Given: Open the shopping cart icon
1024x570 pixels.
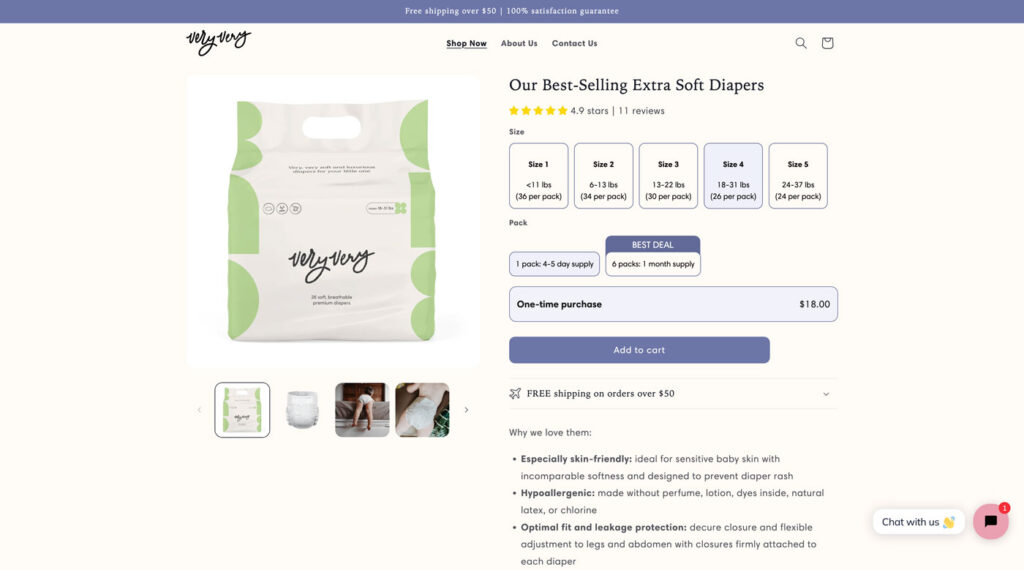Looking at the screenshot, I should (827, 43).
